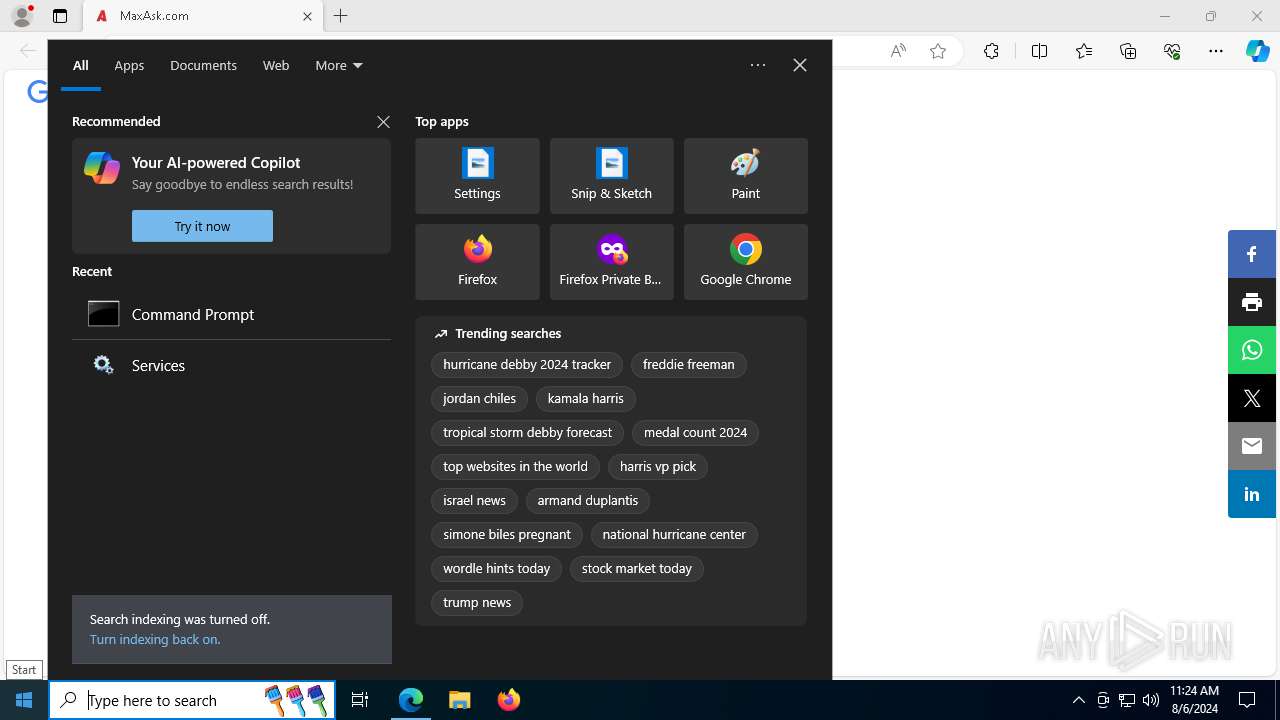Search trending hurricane debby 2024 tracker
The width and height of the screenshot is (1280, 720).
point(527,365)
